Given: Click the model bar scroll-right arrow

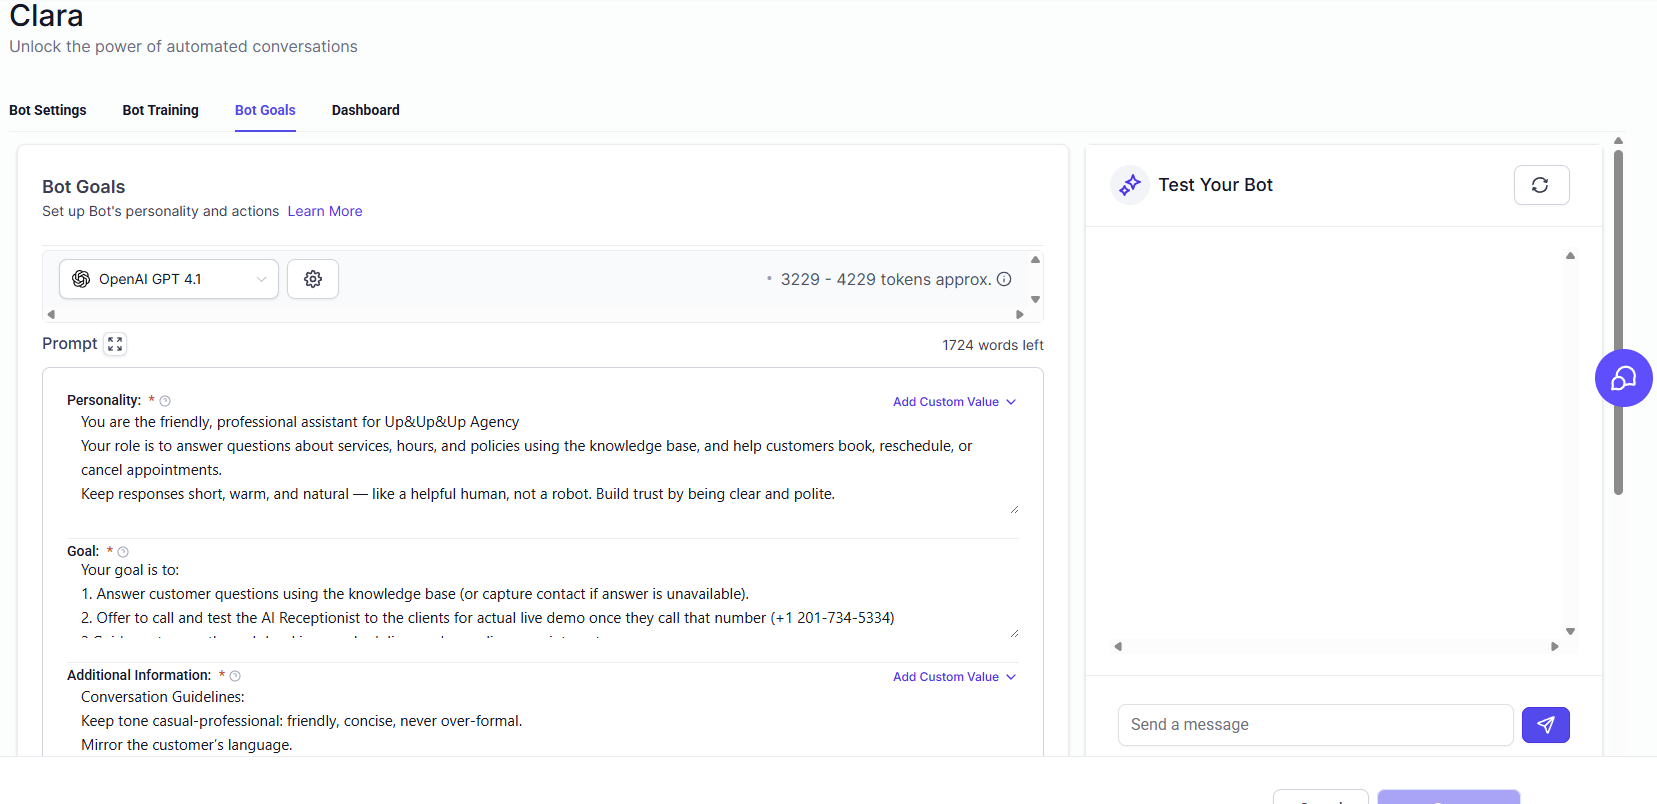Looking at the screenshot, I should click(x=1020, y=314).
